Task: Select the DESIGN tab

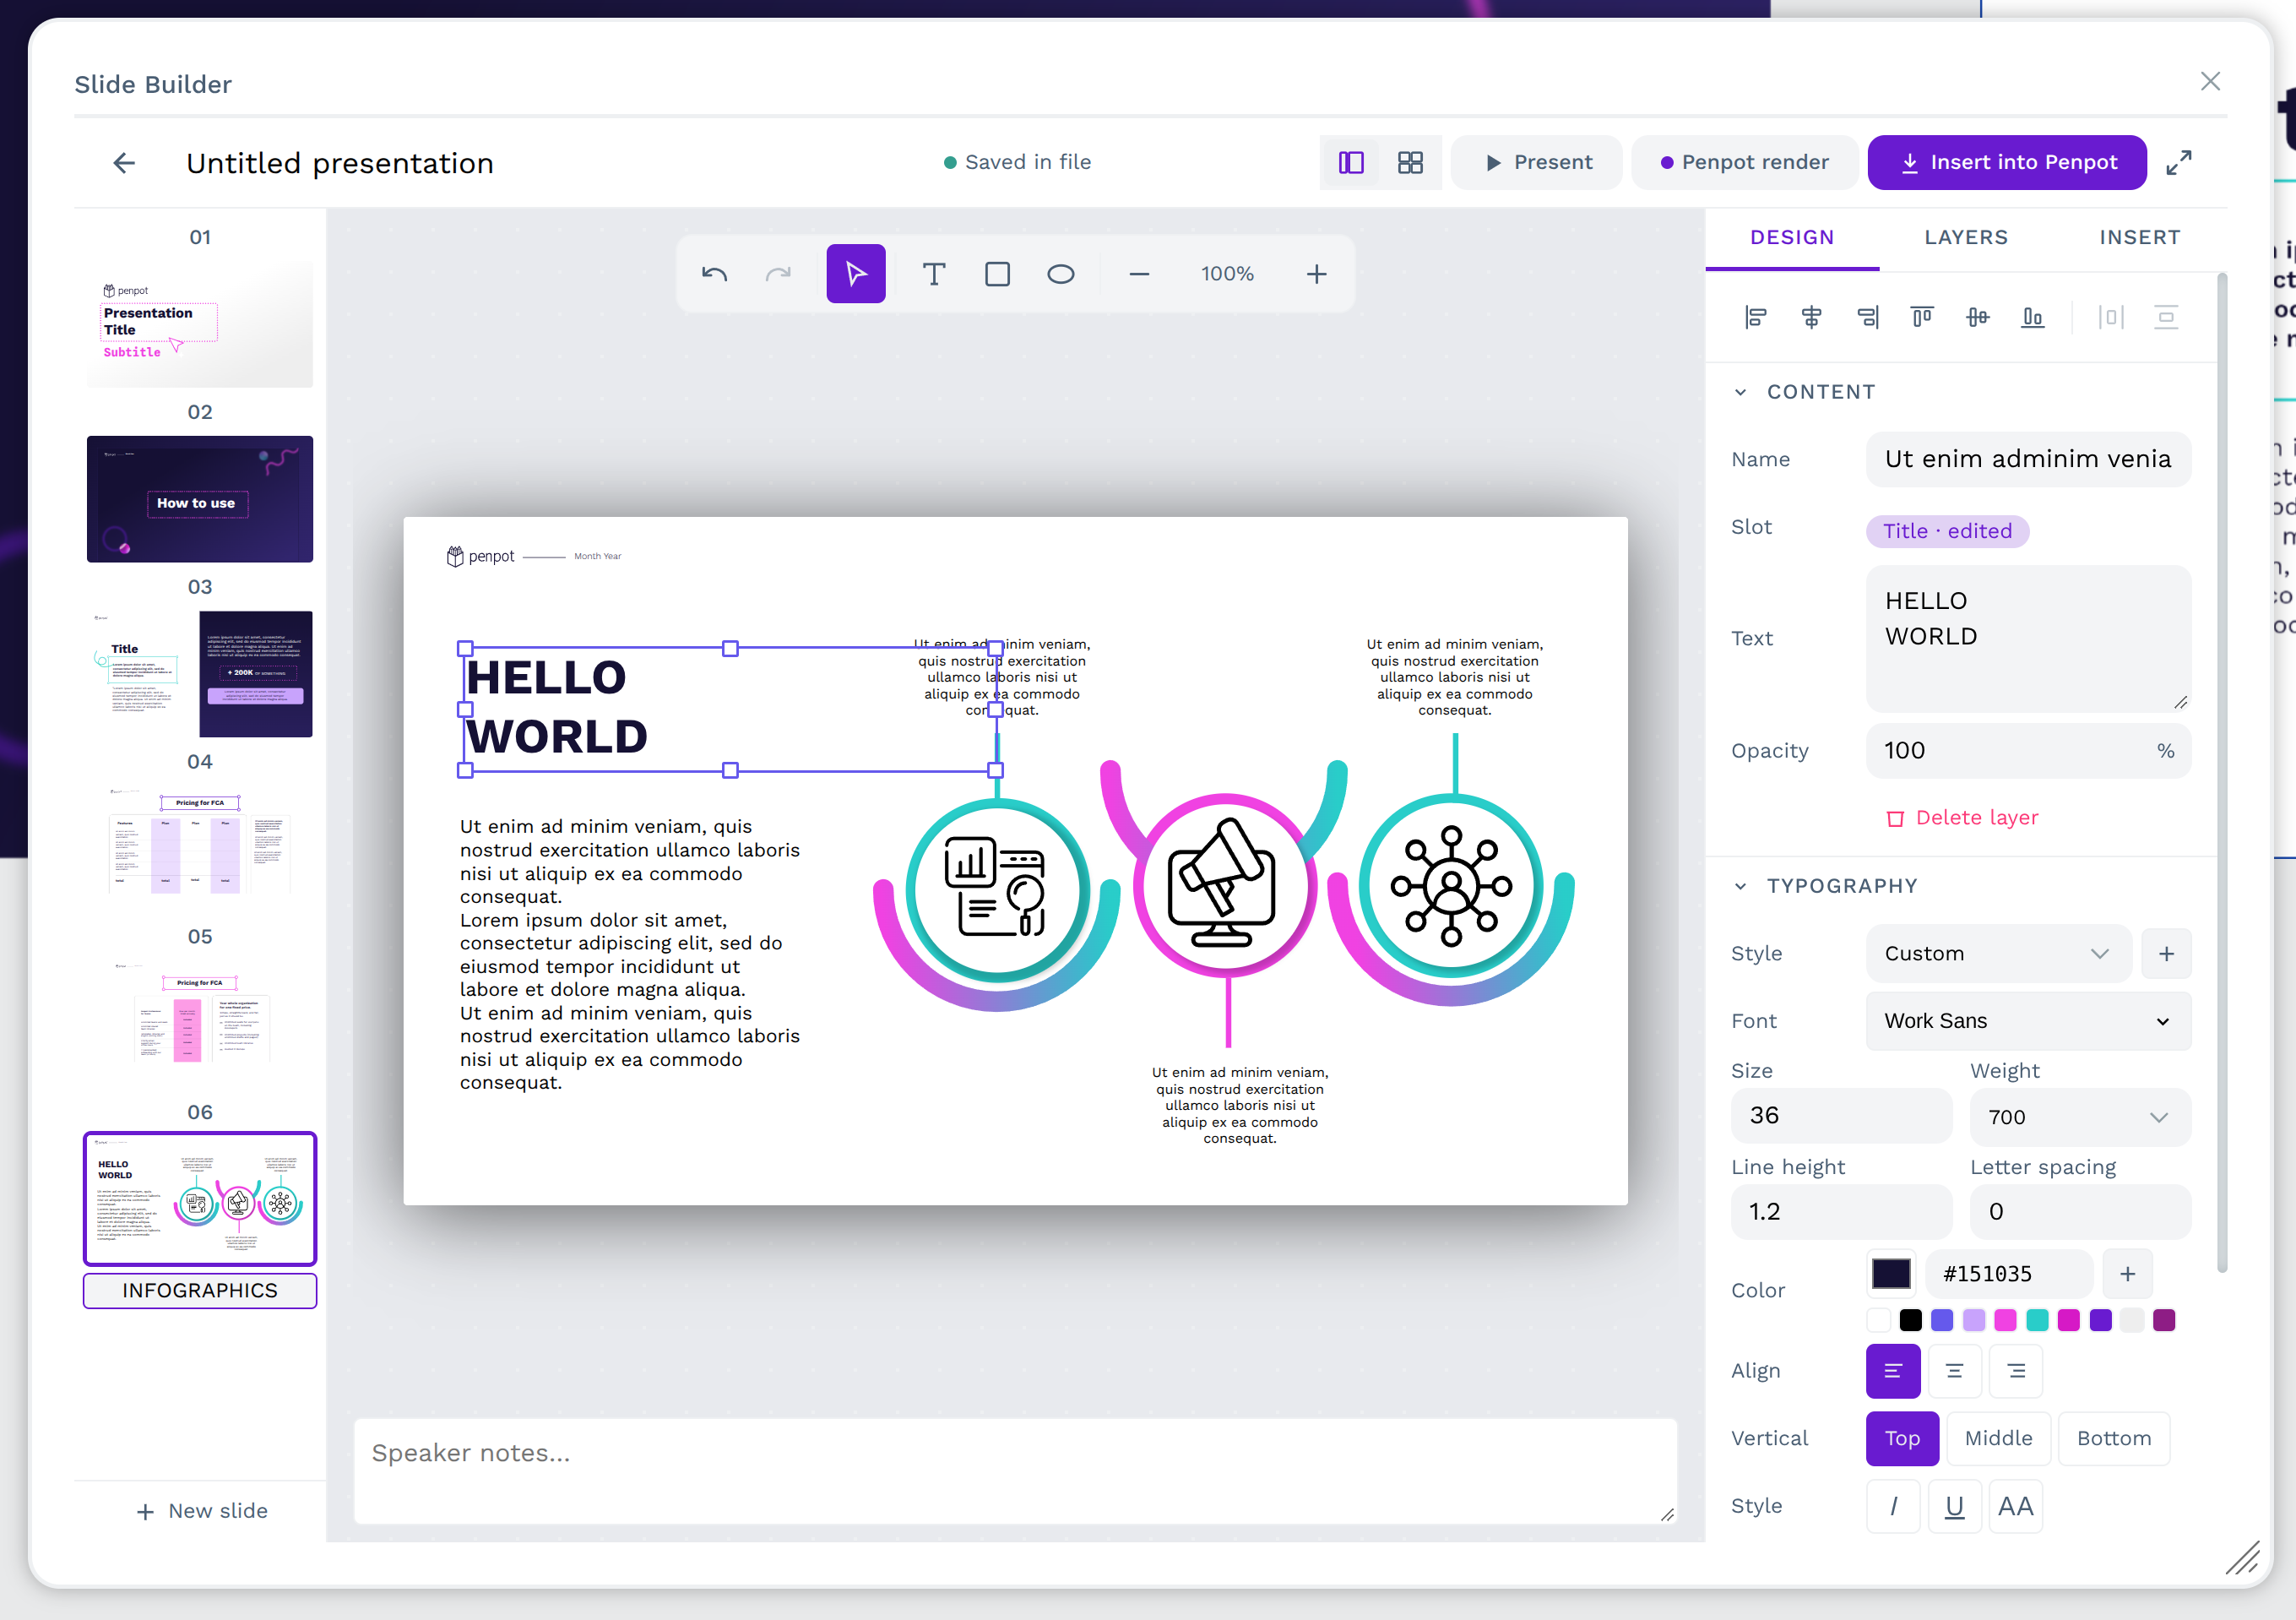Action: (x=1792, y=238)
